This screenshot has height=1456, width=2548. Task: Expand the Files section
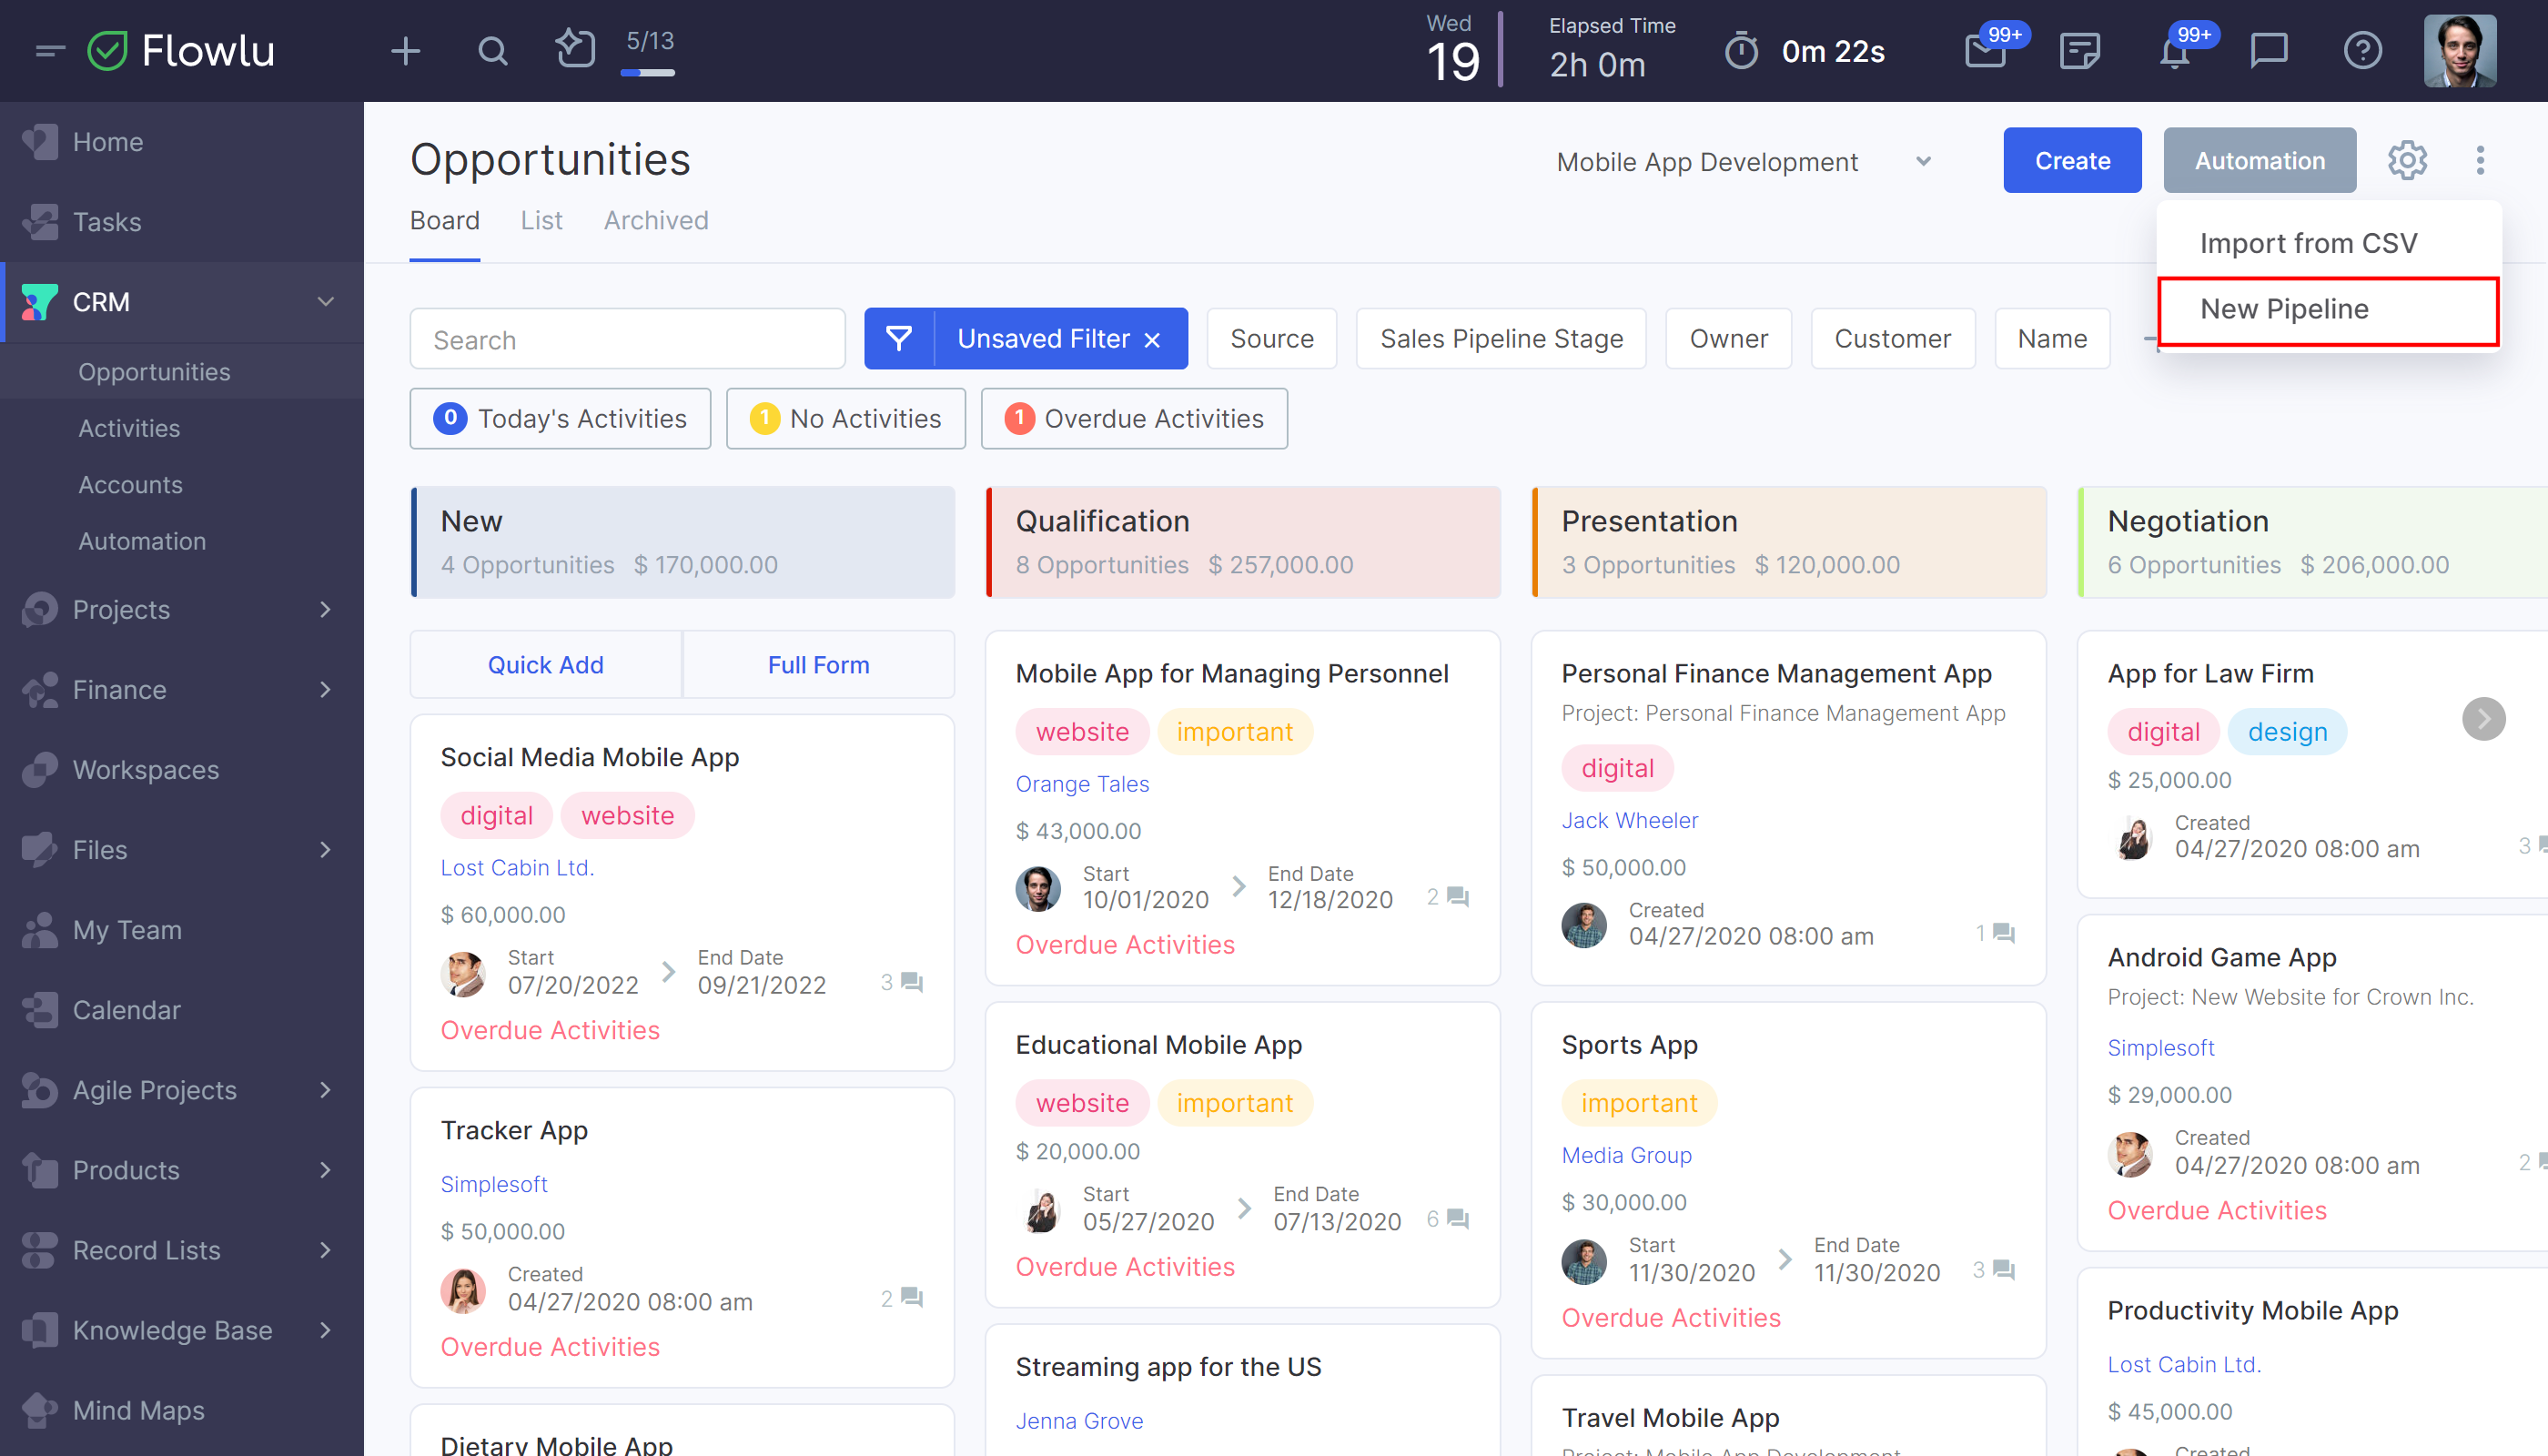[325, 849]
